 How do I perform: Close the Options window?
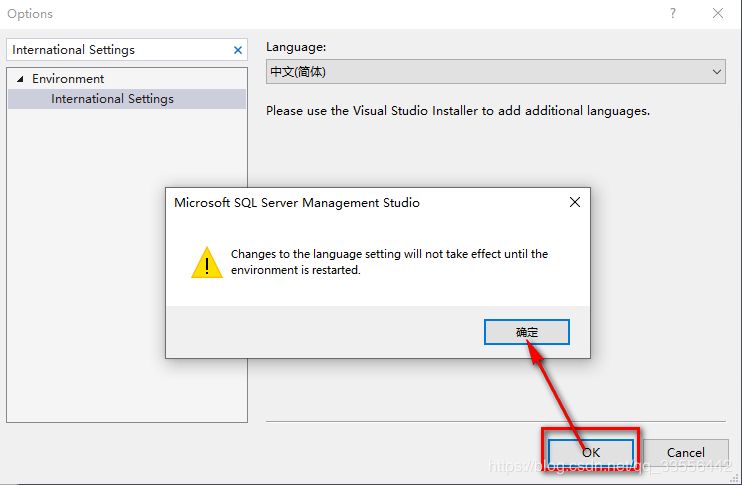[718, 13]
